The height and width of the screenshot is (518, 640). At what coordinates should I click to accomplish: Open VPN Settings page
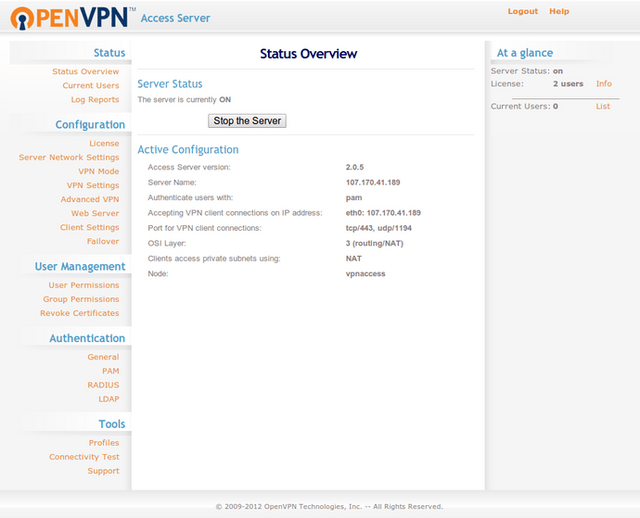93,185
